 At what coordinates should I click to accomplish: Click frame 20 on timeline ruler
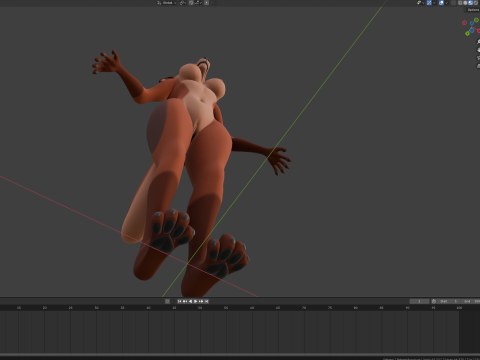pyautogui.click(x=44, y=308)
